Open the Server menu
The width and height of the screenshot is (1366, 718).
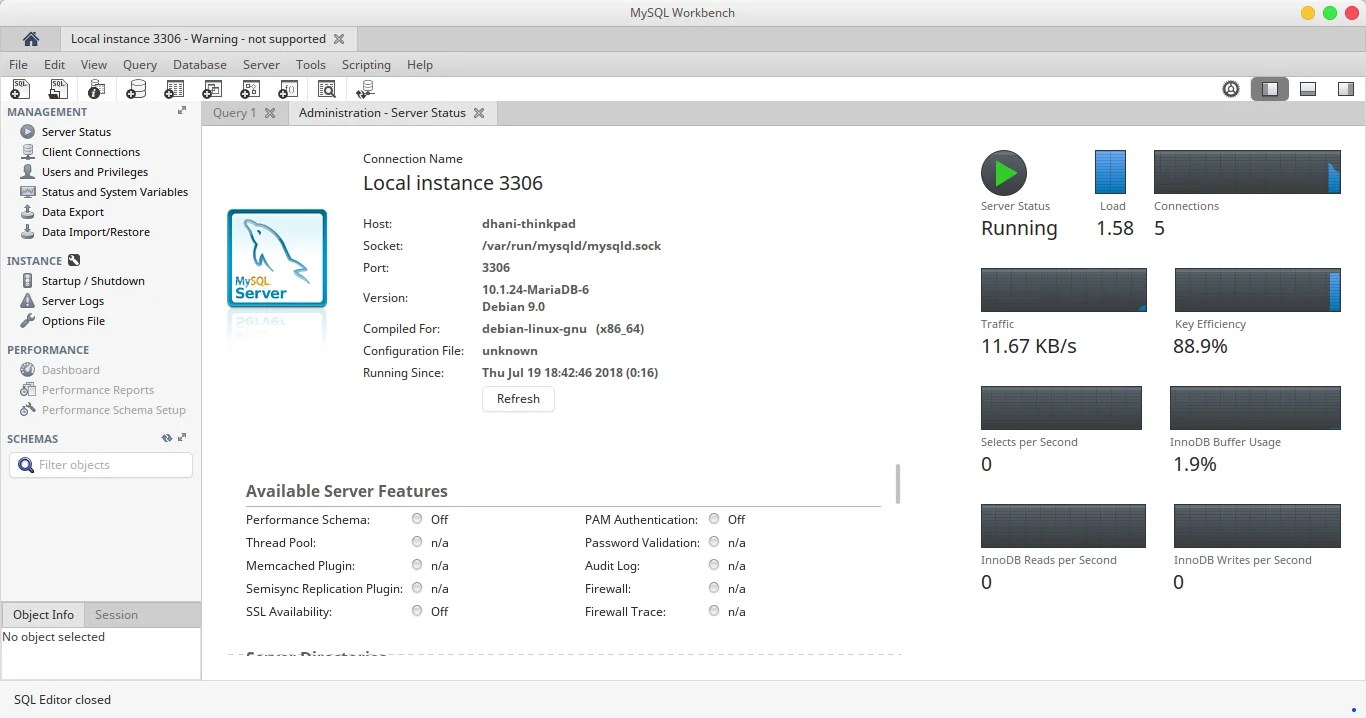coord(261,65)
